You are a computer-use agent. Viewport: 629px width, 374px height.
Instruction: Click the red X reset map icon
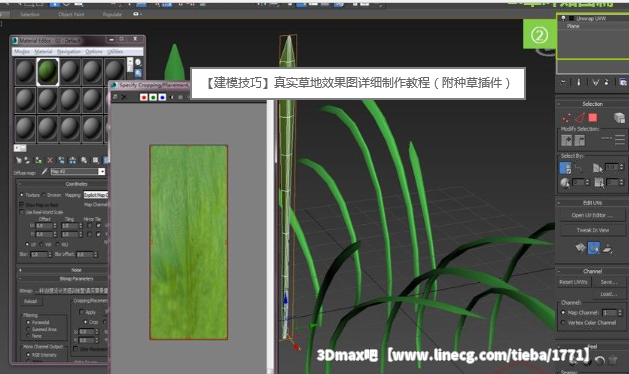[x=50, y=160]
